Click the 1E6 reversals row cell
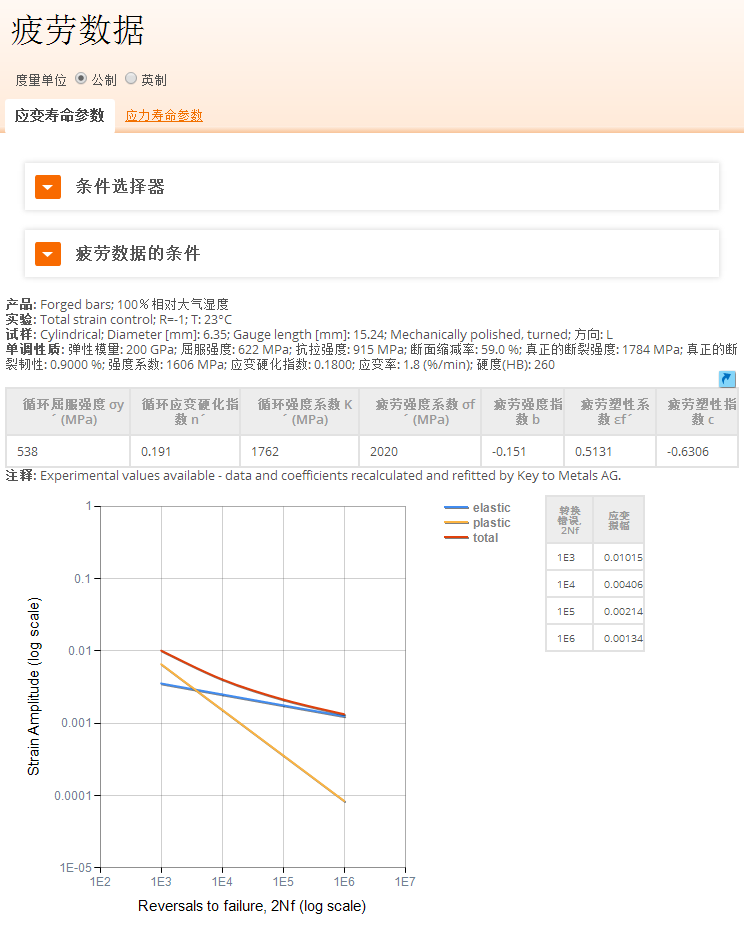Viewport: 744px width, 925px height. pyautogui.click(x=568, y=639)
